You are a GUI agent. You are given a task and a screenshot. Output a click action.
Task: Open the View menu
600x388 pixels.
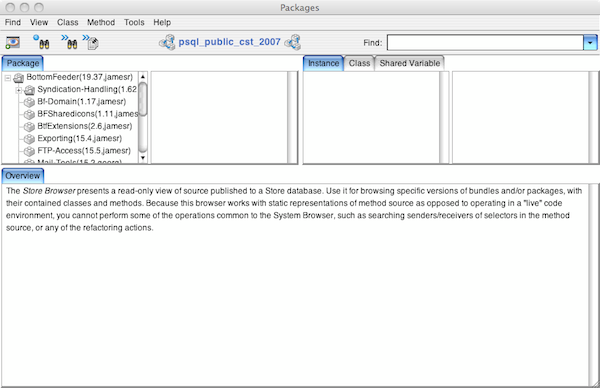39,22
